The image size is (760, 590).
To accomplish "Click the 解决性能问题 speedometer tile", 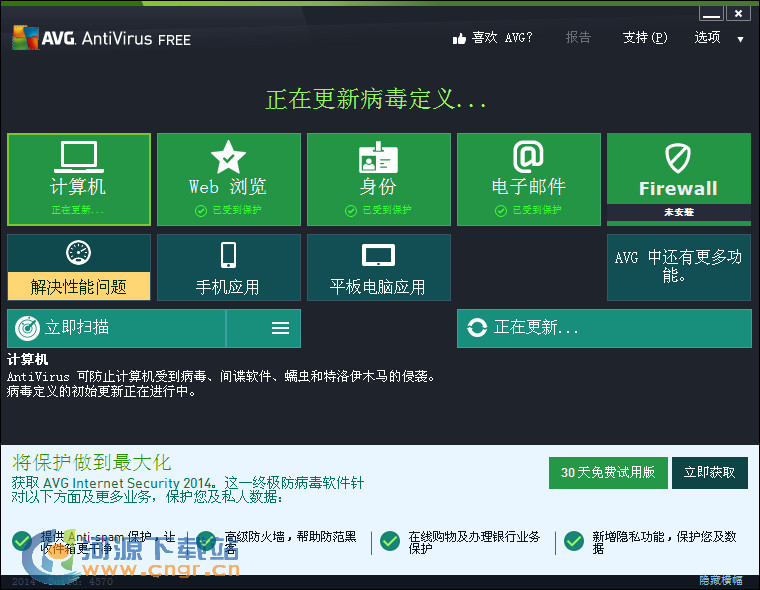I will (79, 267).
